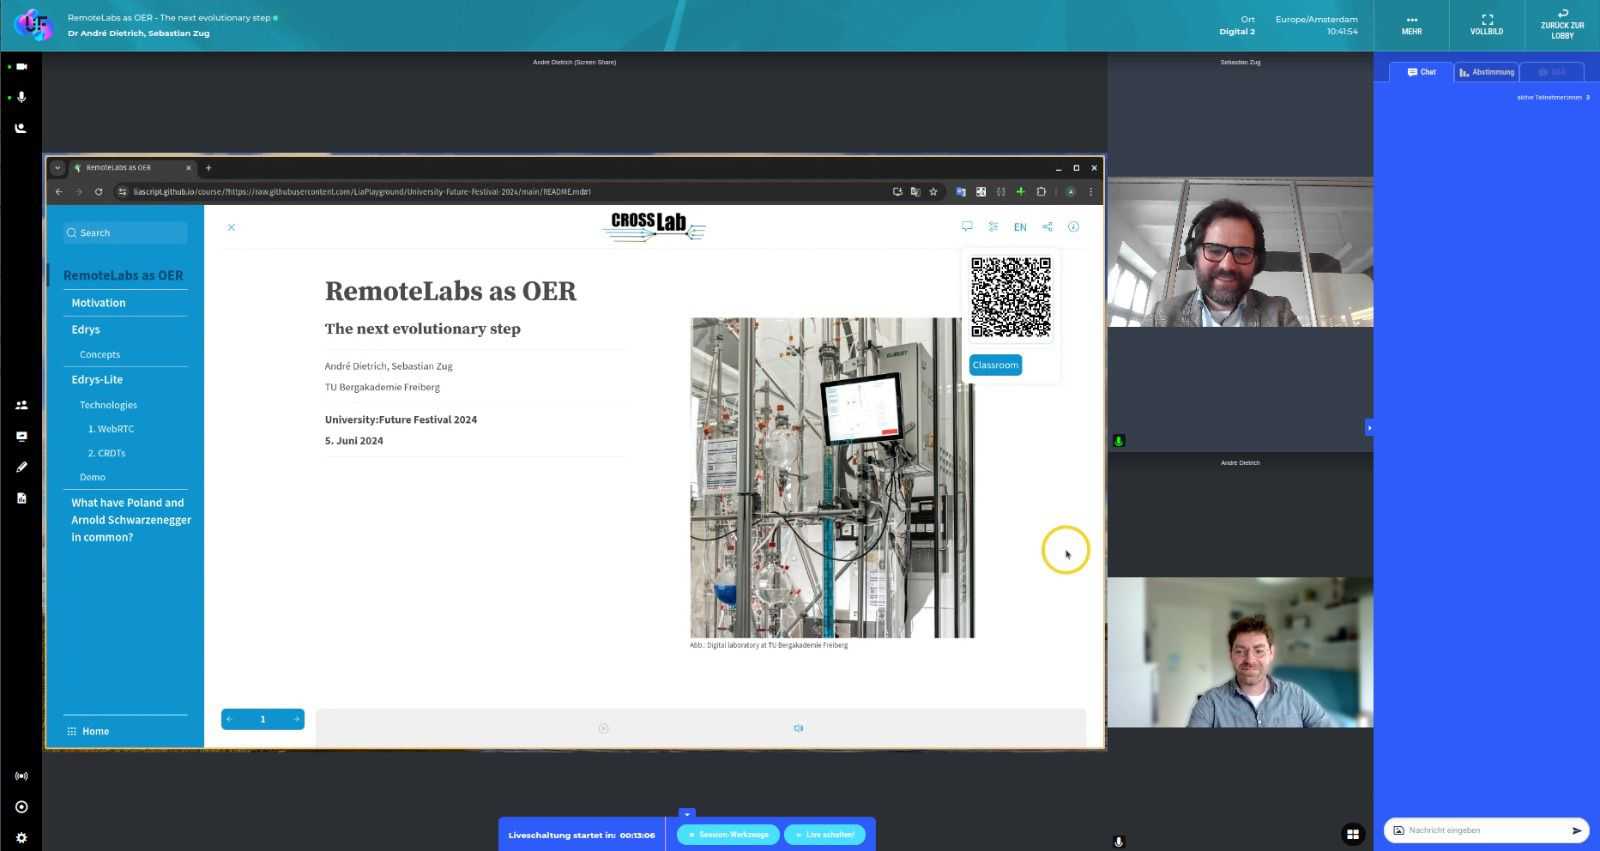This screenshot has height=851, width=1600.
Task: Collapse the chat panel with side arrow
Action: coord(1369,428)
